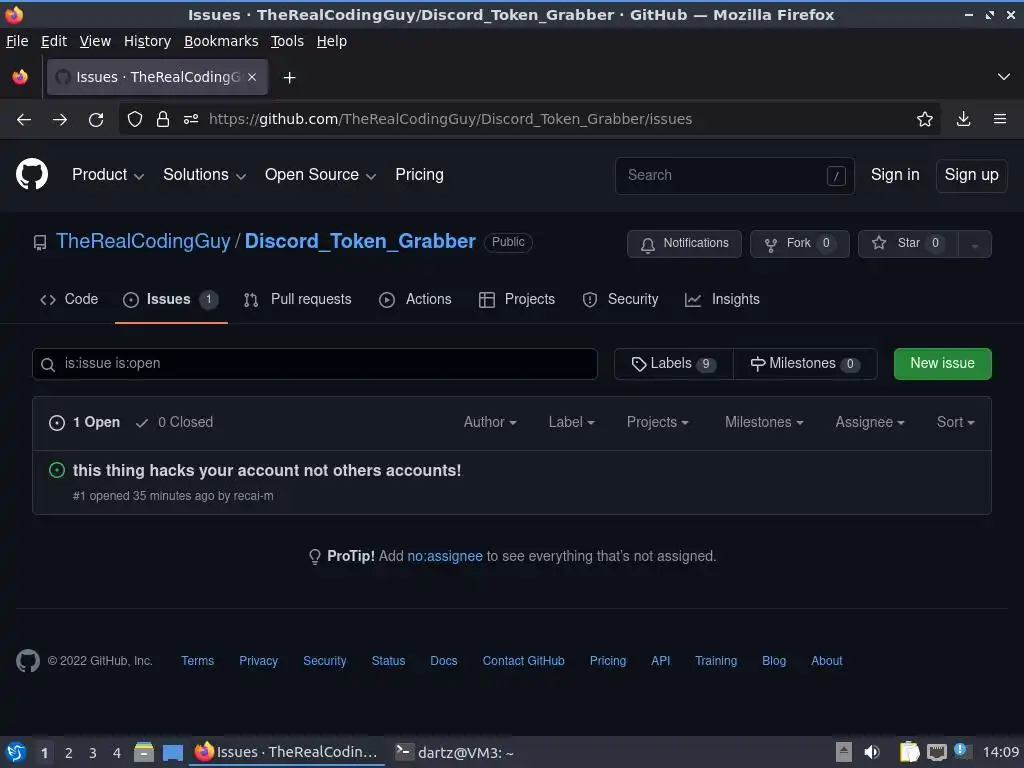Click the update notification tray icon
Viewport: 1024px width, 768px height.
click(x=961, y=750)
